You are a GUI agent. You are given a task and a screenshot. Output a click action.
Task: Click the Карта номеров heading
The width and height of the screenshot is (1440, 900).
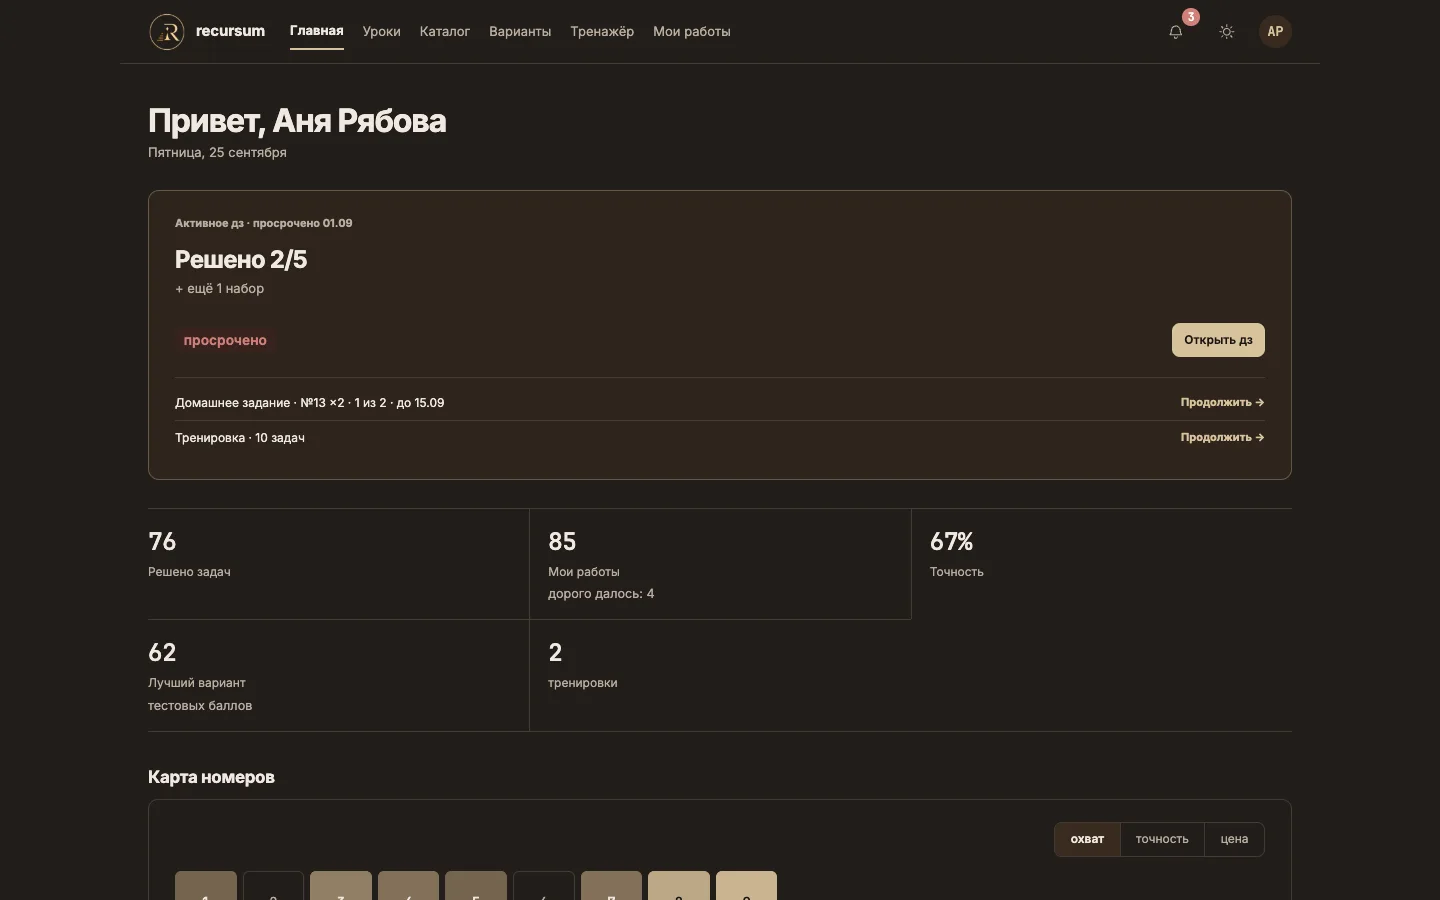tap(211, 777)
